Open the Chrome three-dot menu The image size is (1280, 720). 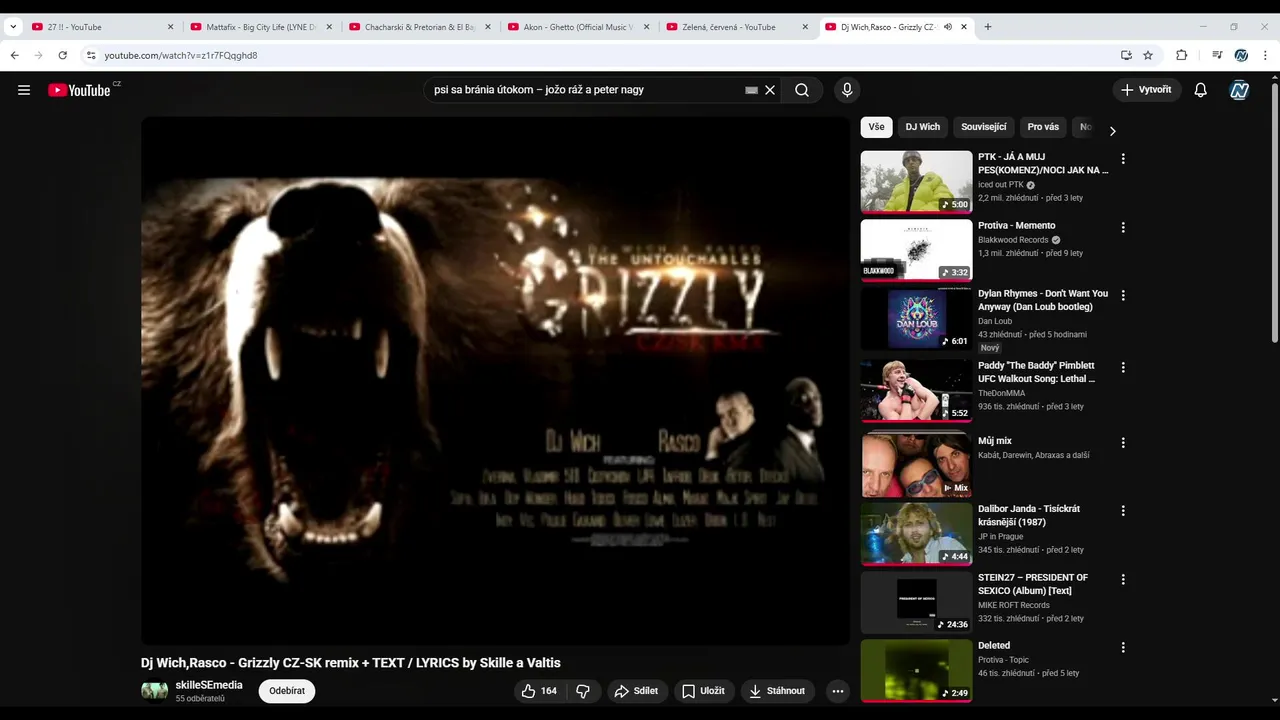click(1265, 55)
